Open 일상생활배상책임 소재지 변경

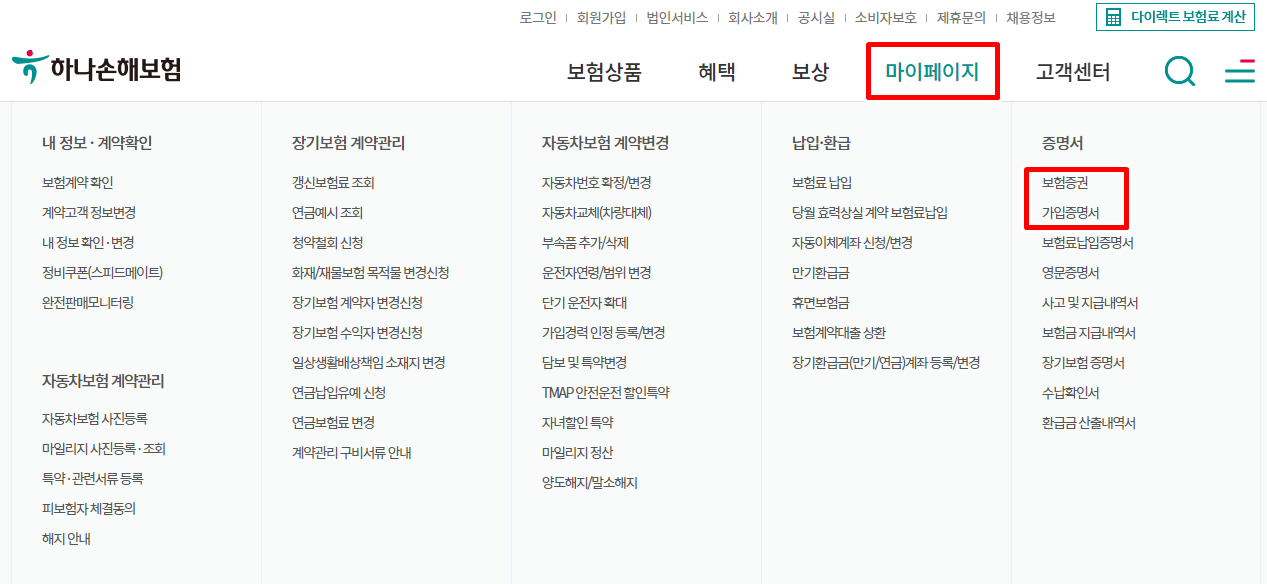[x=369, y=363]
